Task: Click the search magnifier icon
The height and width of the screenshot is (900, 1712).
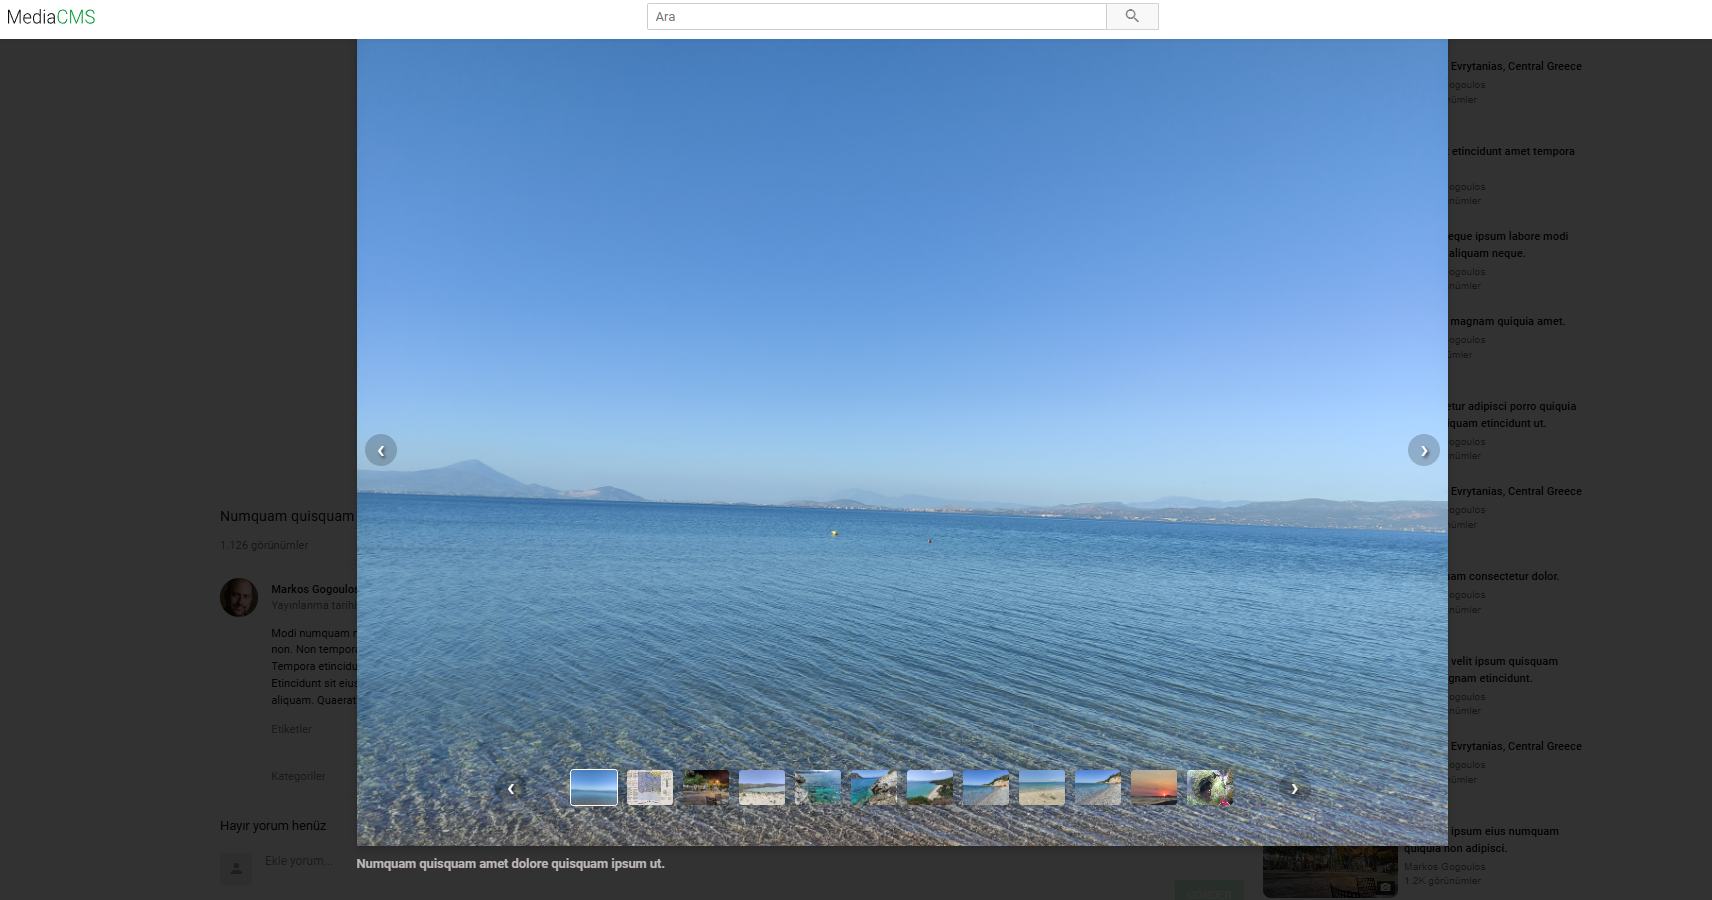Action: point(1132,16)
